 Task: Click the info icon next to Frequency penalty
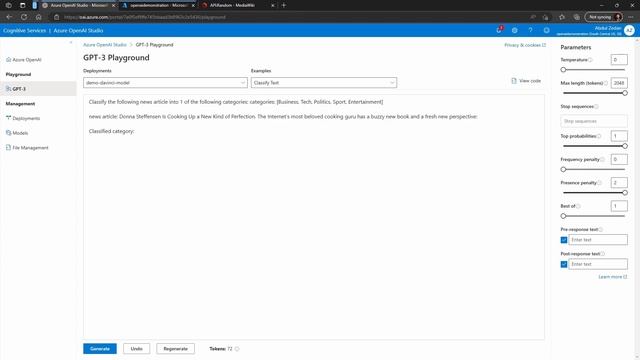coord(602,160)
